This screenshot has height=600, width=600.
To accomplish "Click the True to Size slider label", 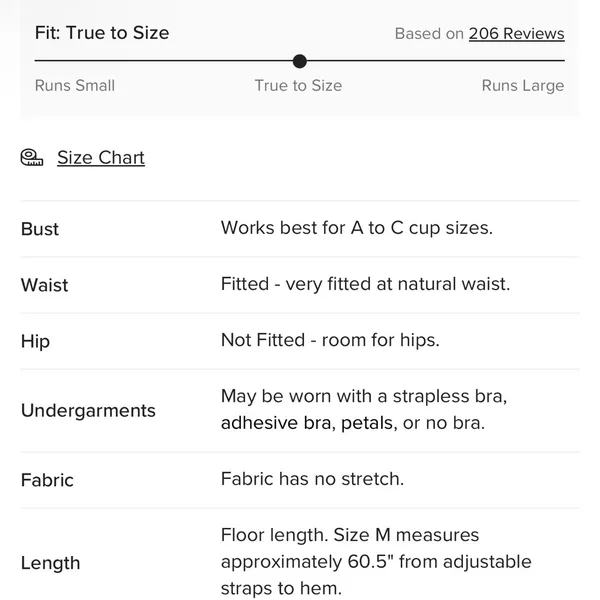I will [298, 85].
